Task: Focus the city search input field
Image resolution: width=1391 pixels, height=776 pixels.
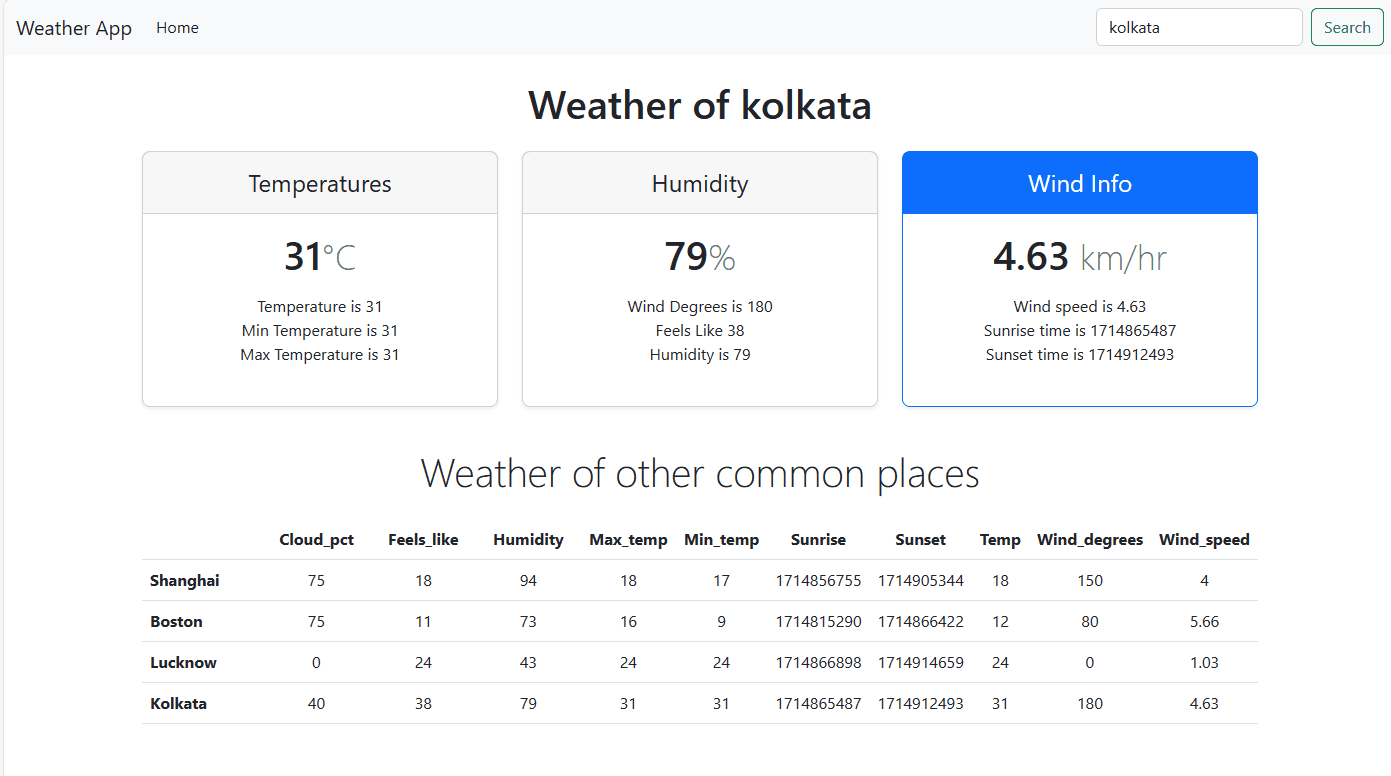Action: point(1199,28)
